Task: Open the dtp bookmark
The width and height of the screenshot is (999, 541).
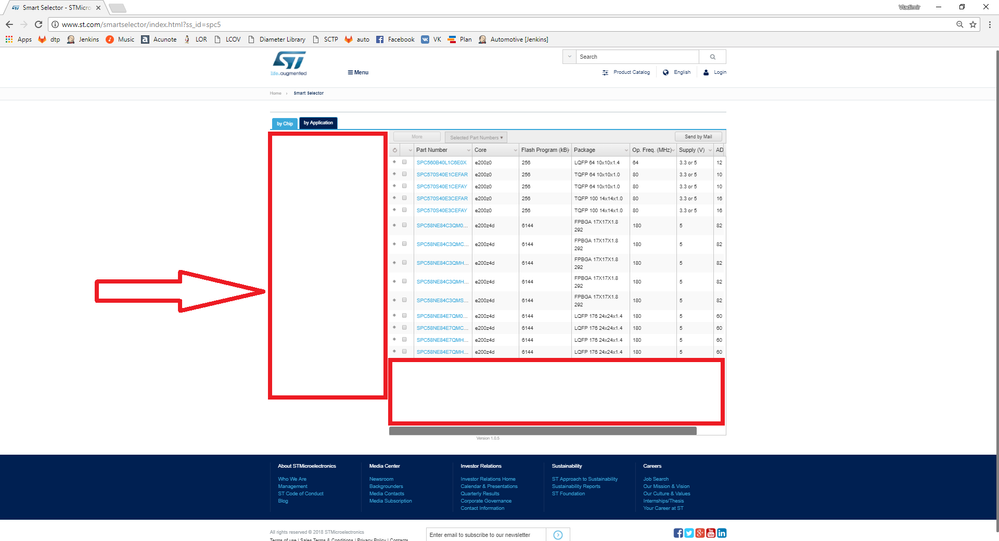Action: pyautogui.click(x=49, y=40)
